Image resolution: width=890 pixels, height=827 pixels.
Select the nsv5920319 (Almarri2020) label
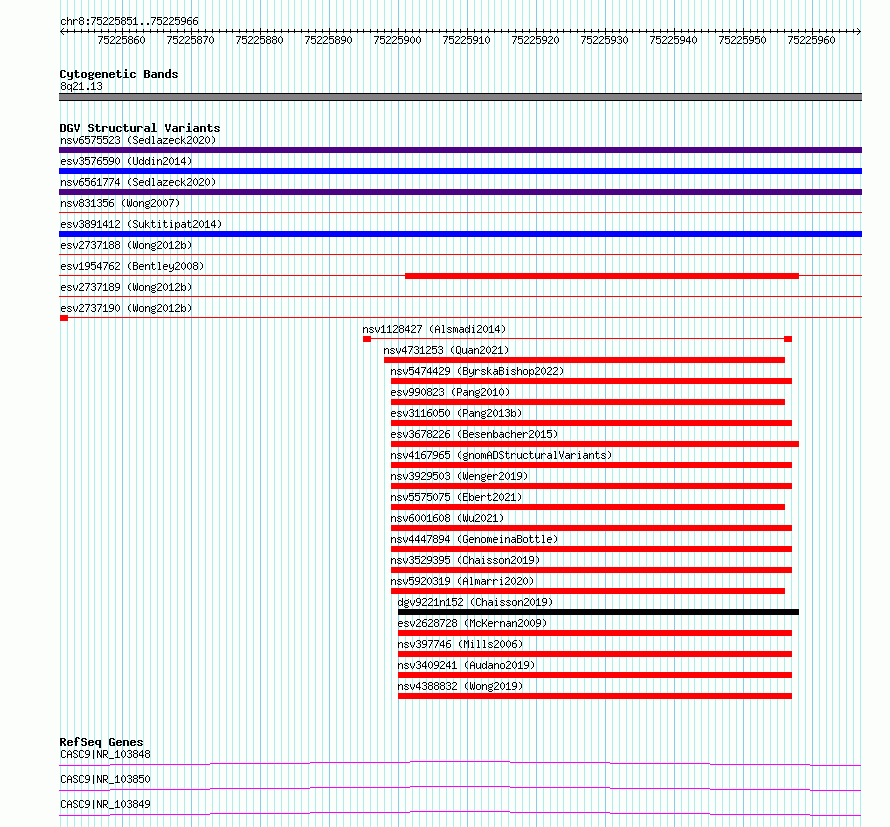(x=463, y=581)
